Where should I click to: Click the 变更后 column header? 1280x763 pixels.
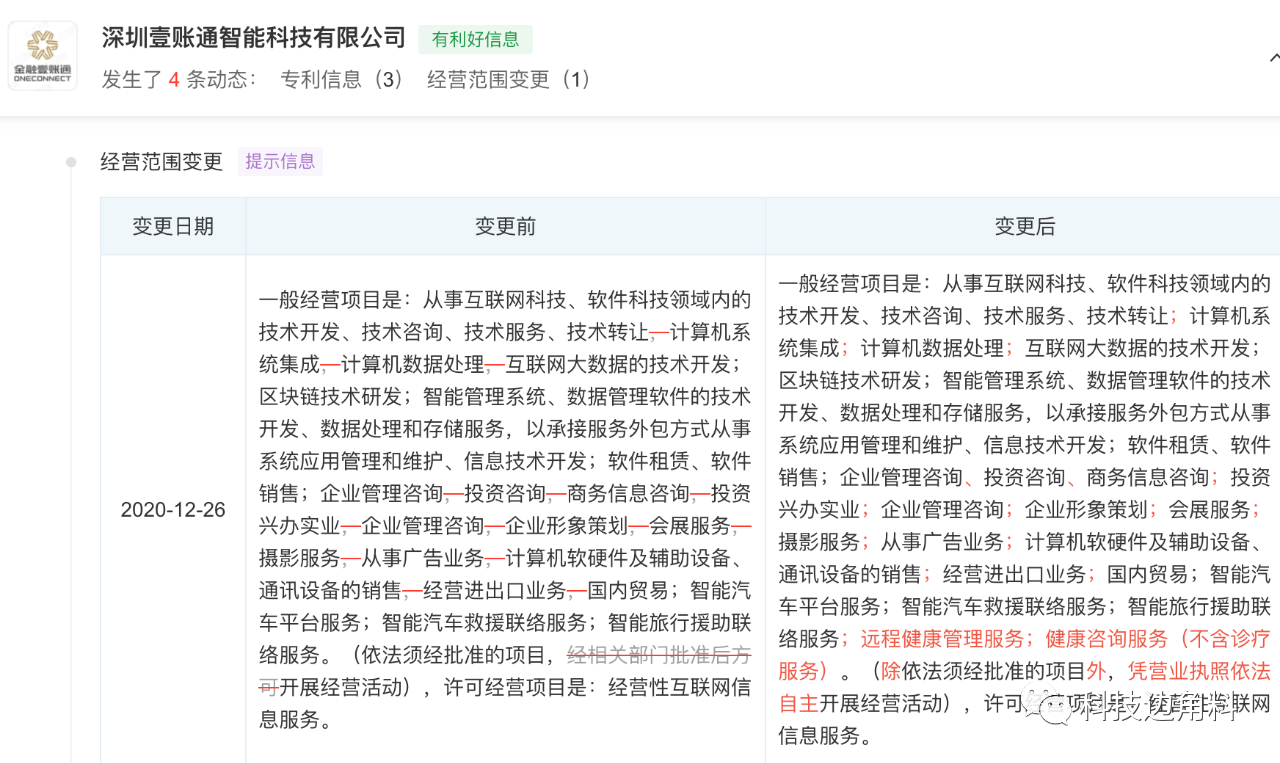coord(1024,227)
